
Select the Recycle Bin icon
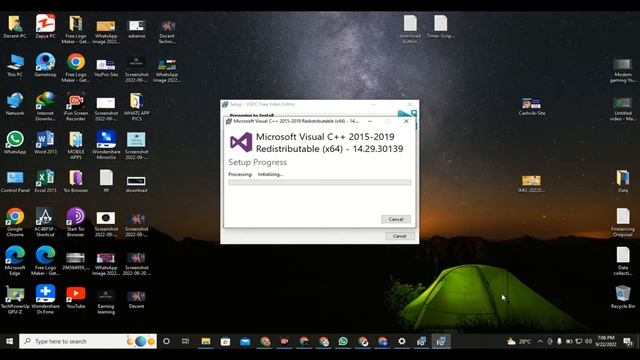tap(623, 297)
